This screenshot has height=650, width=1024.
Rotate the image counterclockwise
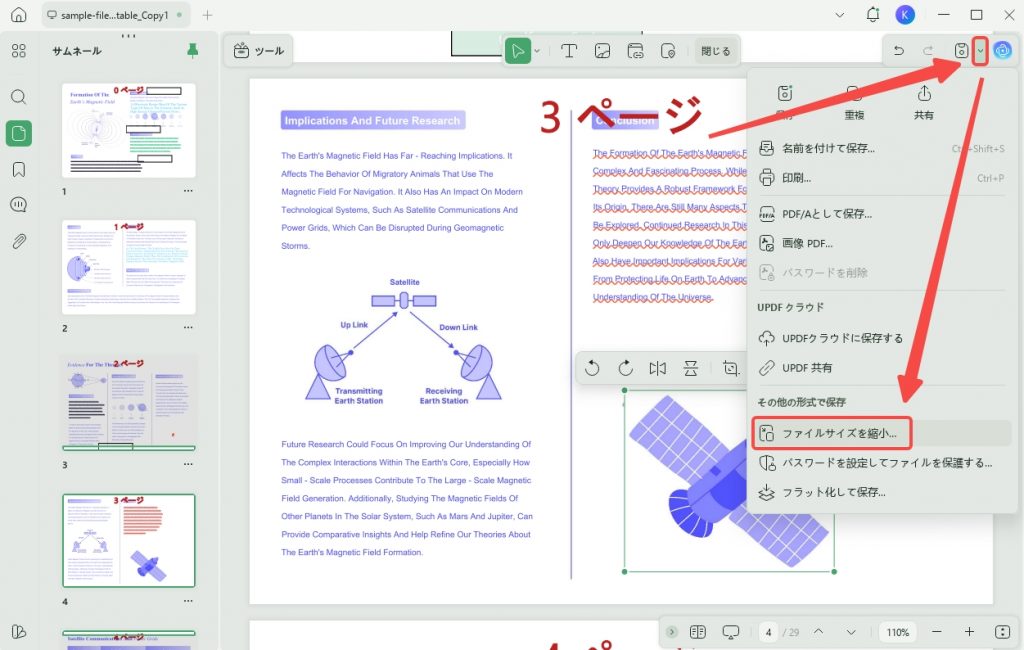592,368
